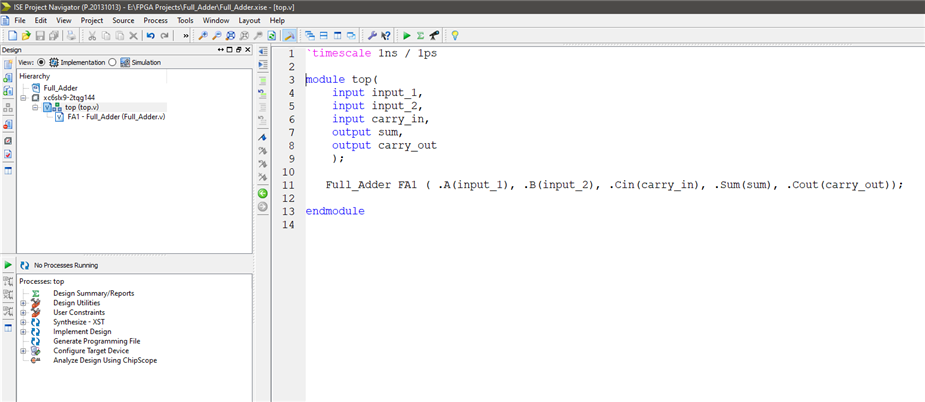Collapse the xc6slx9-2tqg144 device node
The height and width of the screenshot is (402, 925).
(24, 97)
